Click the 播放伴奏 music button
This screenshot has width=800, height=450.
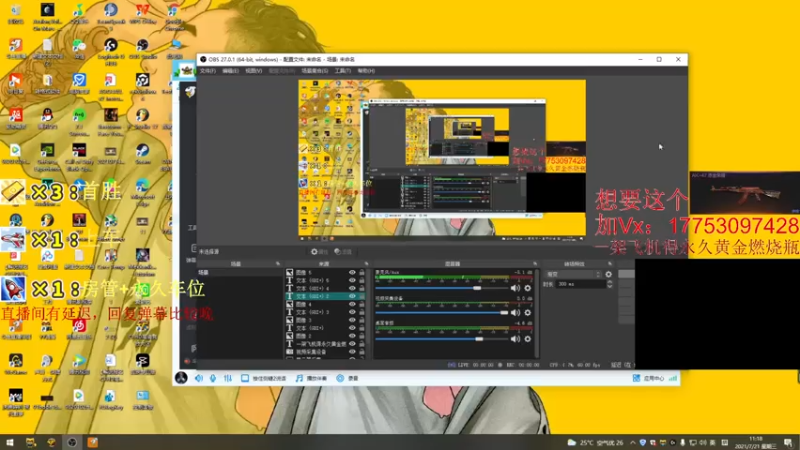click(x=311, y=378)
